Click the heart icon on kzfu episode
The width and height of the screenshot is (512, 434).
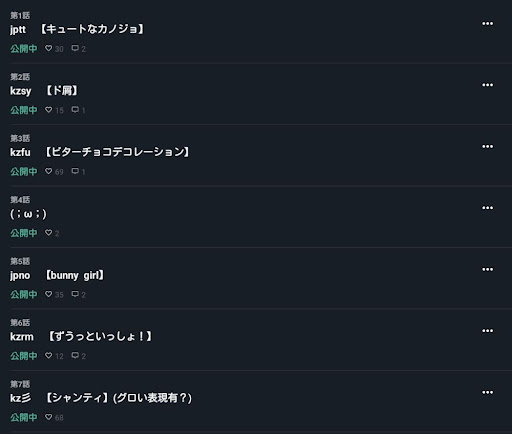point(49,171)
